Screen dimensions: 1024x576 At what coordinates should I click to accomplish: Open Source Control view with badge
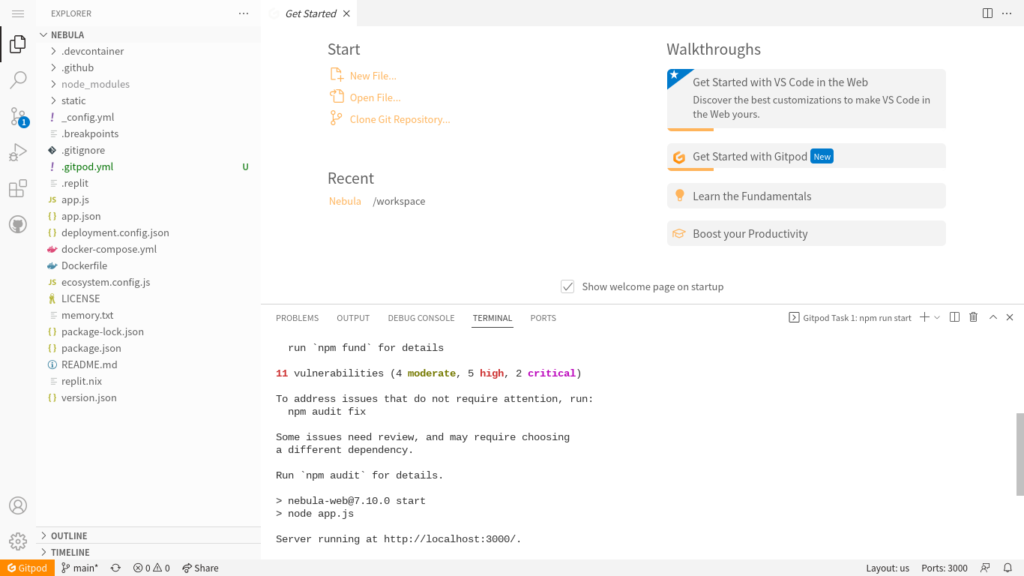(x=18, y=117)
